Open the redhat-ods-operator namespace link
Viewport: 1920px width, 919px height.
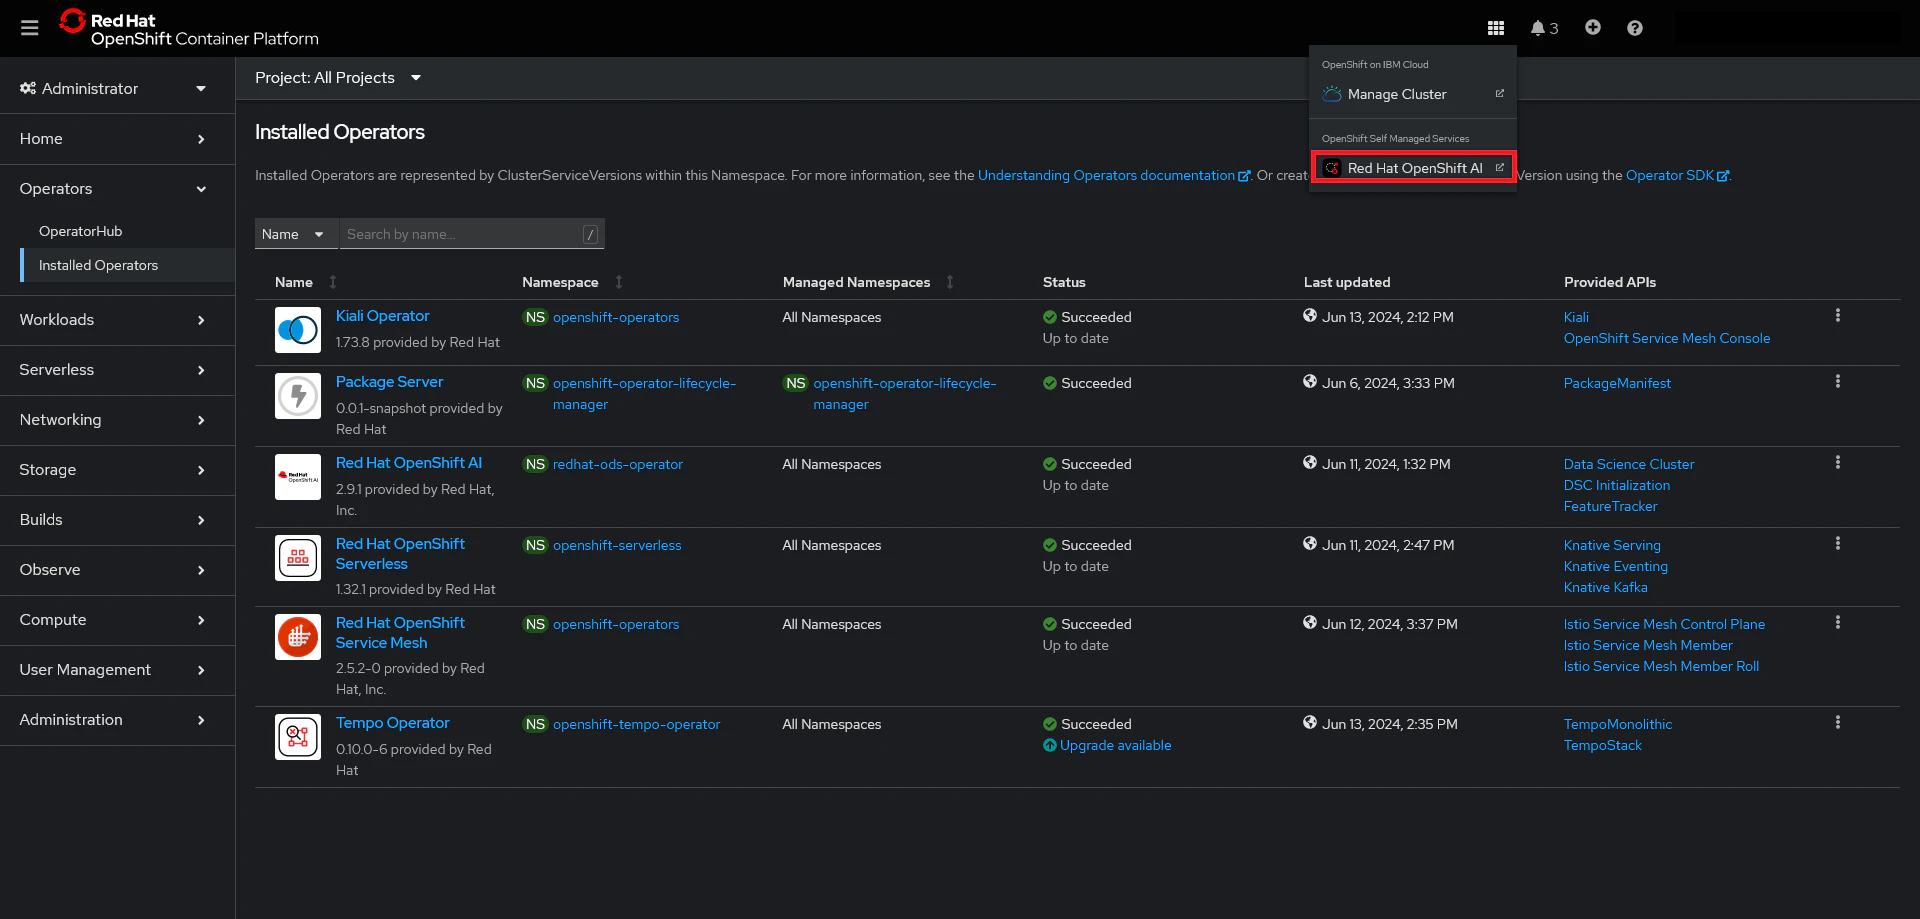click(x=618, y=464)
